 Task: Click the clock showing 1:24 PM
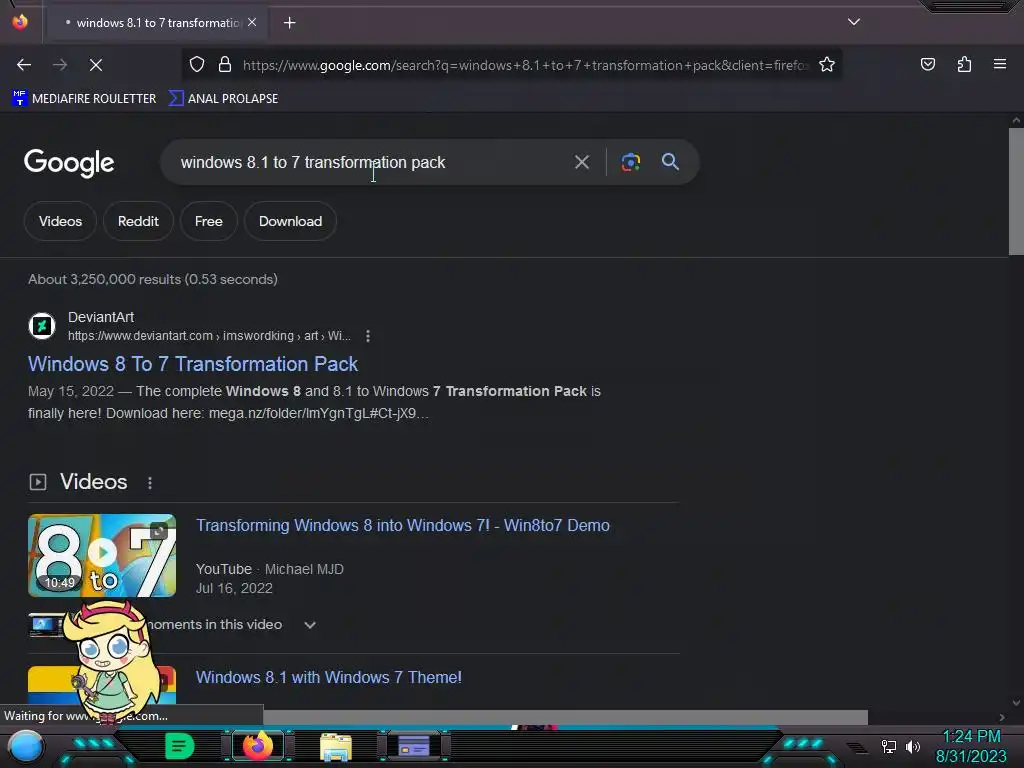pos(971,737)
